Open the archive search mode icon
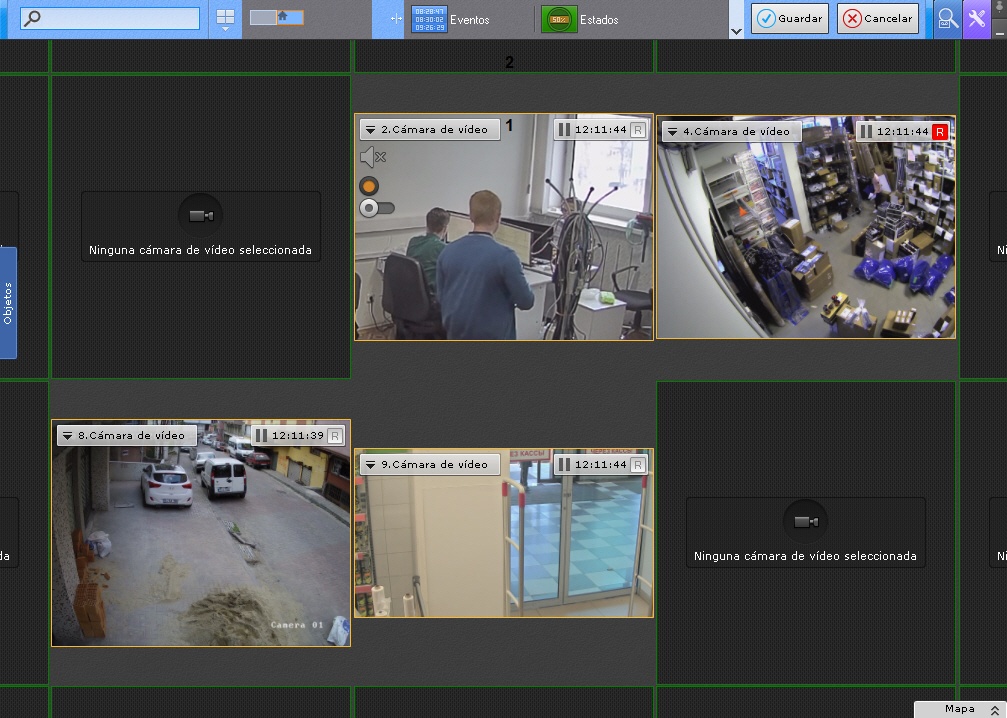 click(947, 19)
